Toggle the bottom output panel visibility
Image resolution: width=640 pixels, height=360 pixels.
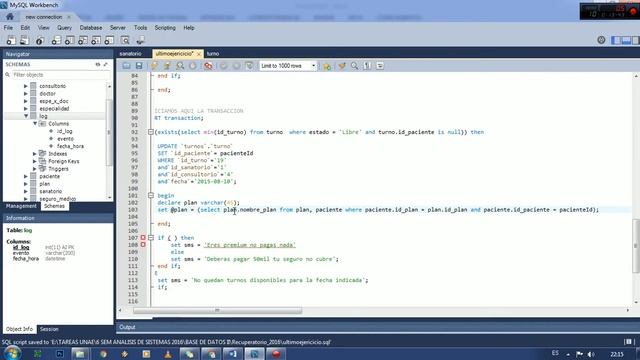pos(626,40)
